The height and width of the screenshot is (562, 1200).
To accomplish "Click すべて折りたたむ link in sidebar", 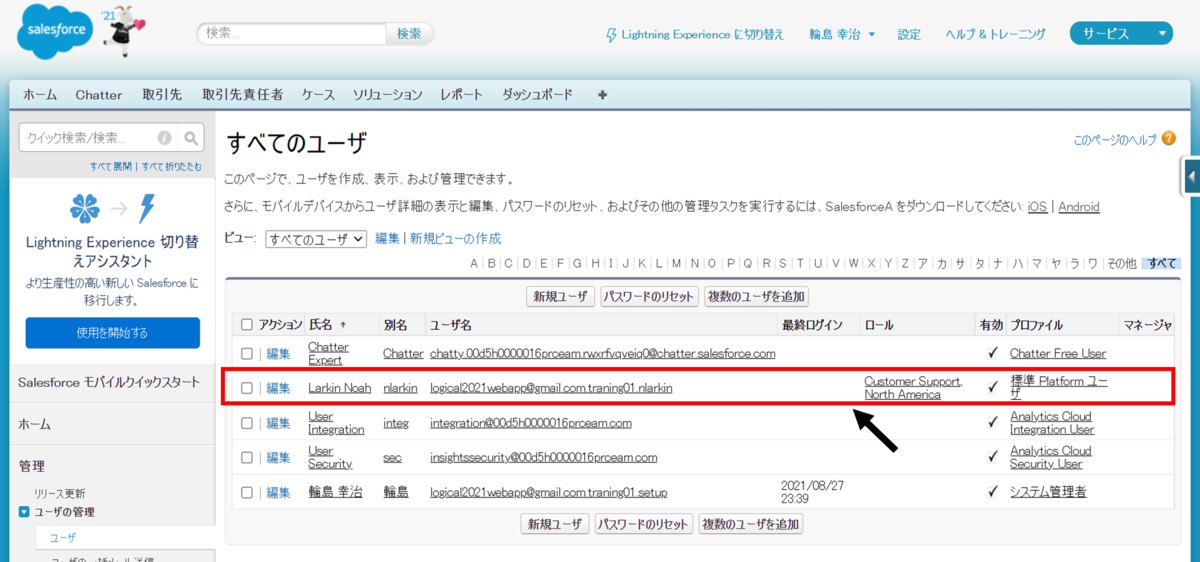I will (172, 166).
